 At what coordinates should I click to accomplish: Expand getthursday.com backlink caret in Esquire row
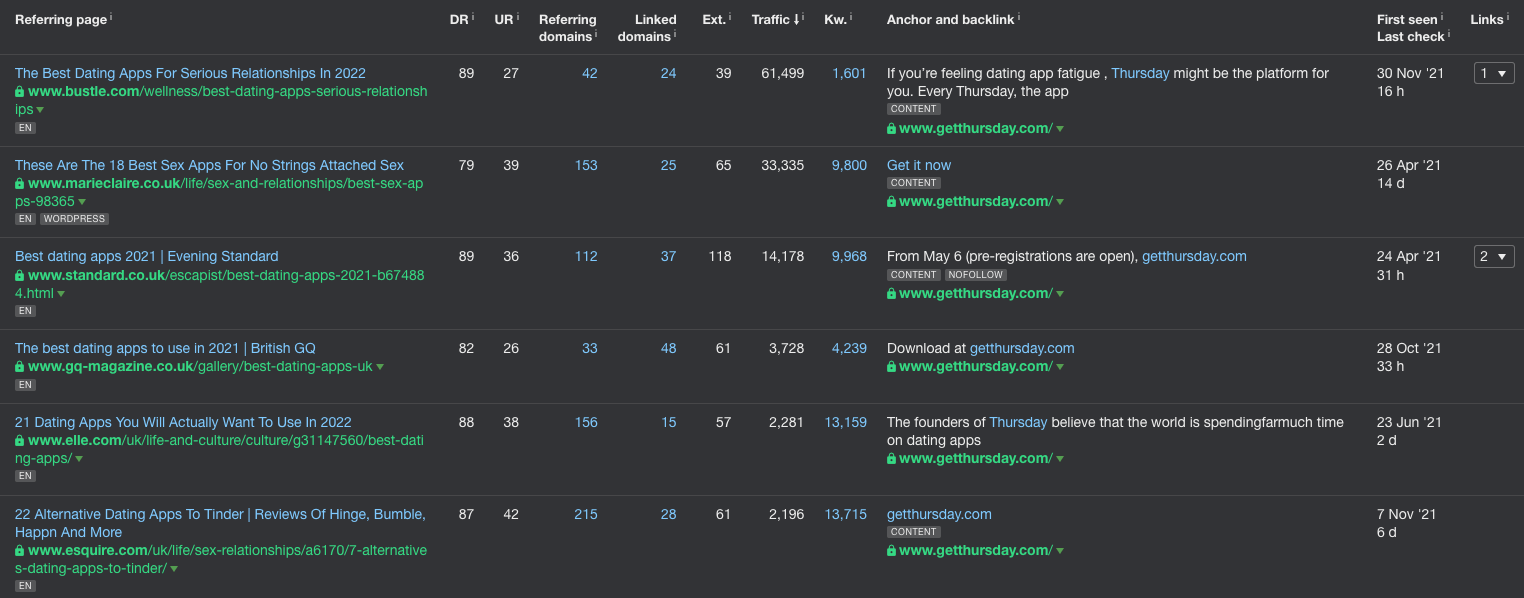point(1060,551)
